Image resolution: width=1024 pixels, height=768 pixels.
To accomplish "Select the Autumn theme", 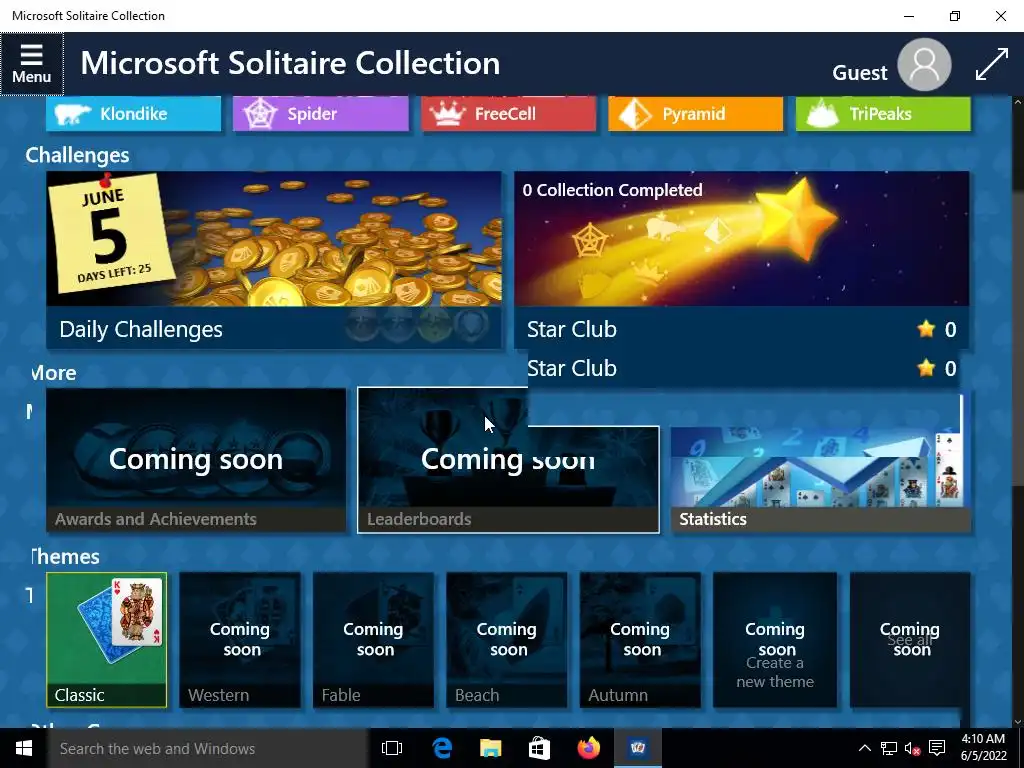I will click(x=640, y=640).
